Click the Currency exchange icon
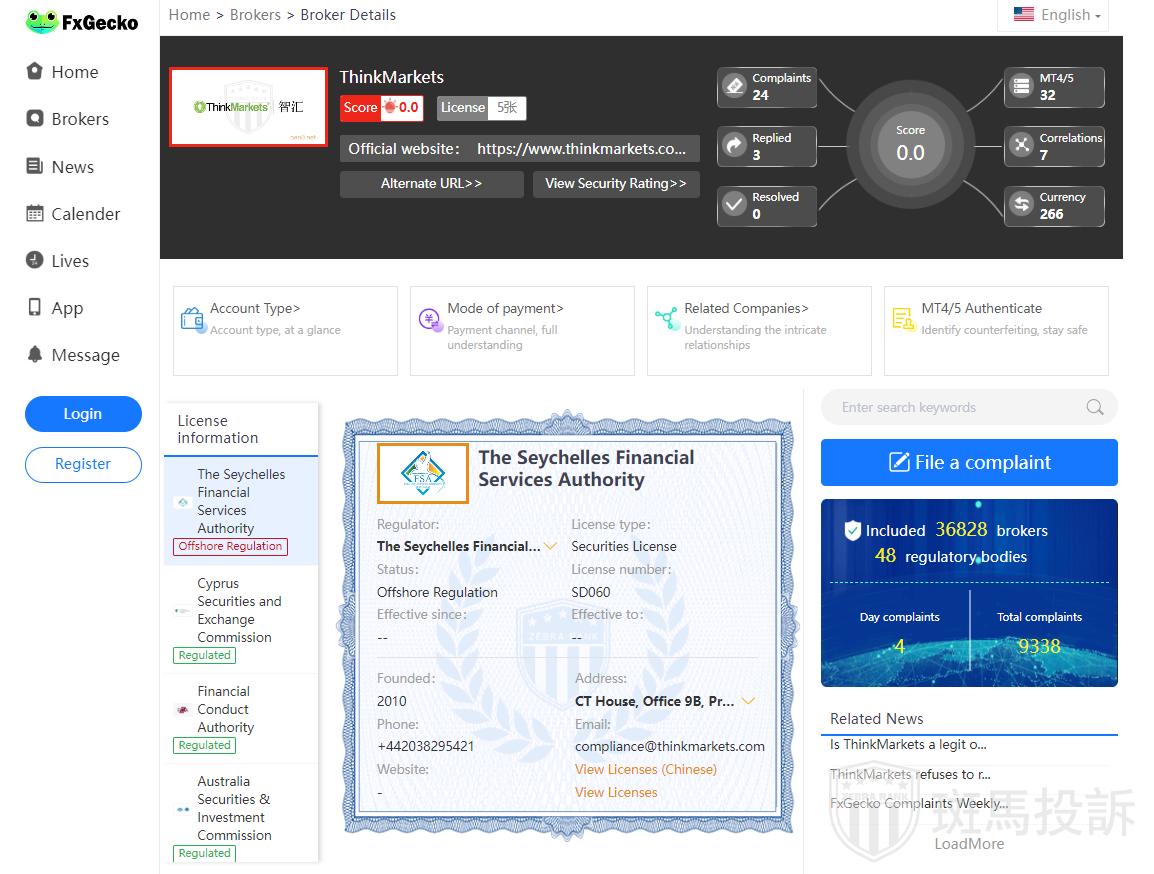Image resolution: width=1154 pixels, height=874 pixels. 1021,205
